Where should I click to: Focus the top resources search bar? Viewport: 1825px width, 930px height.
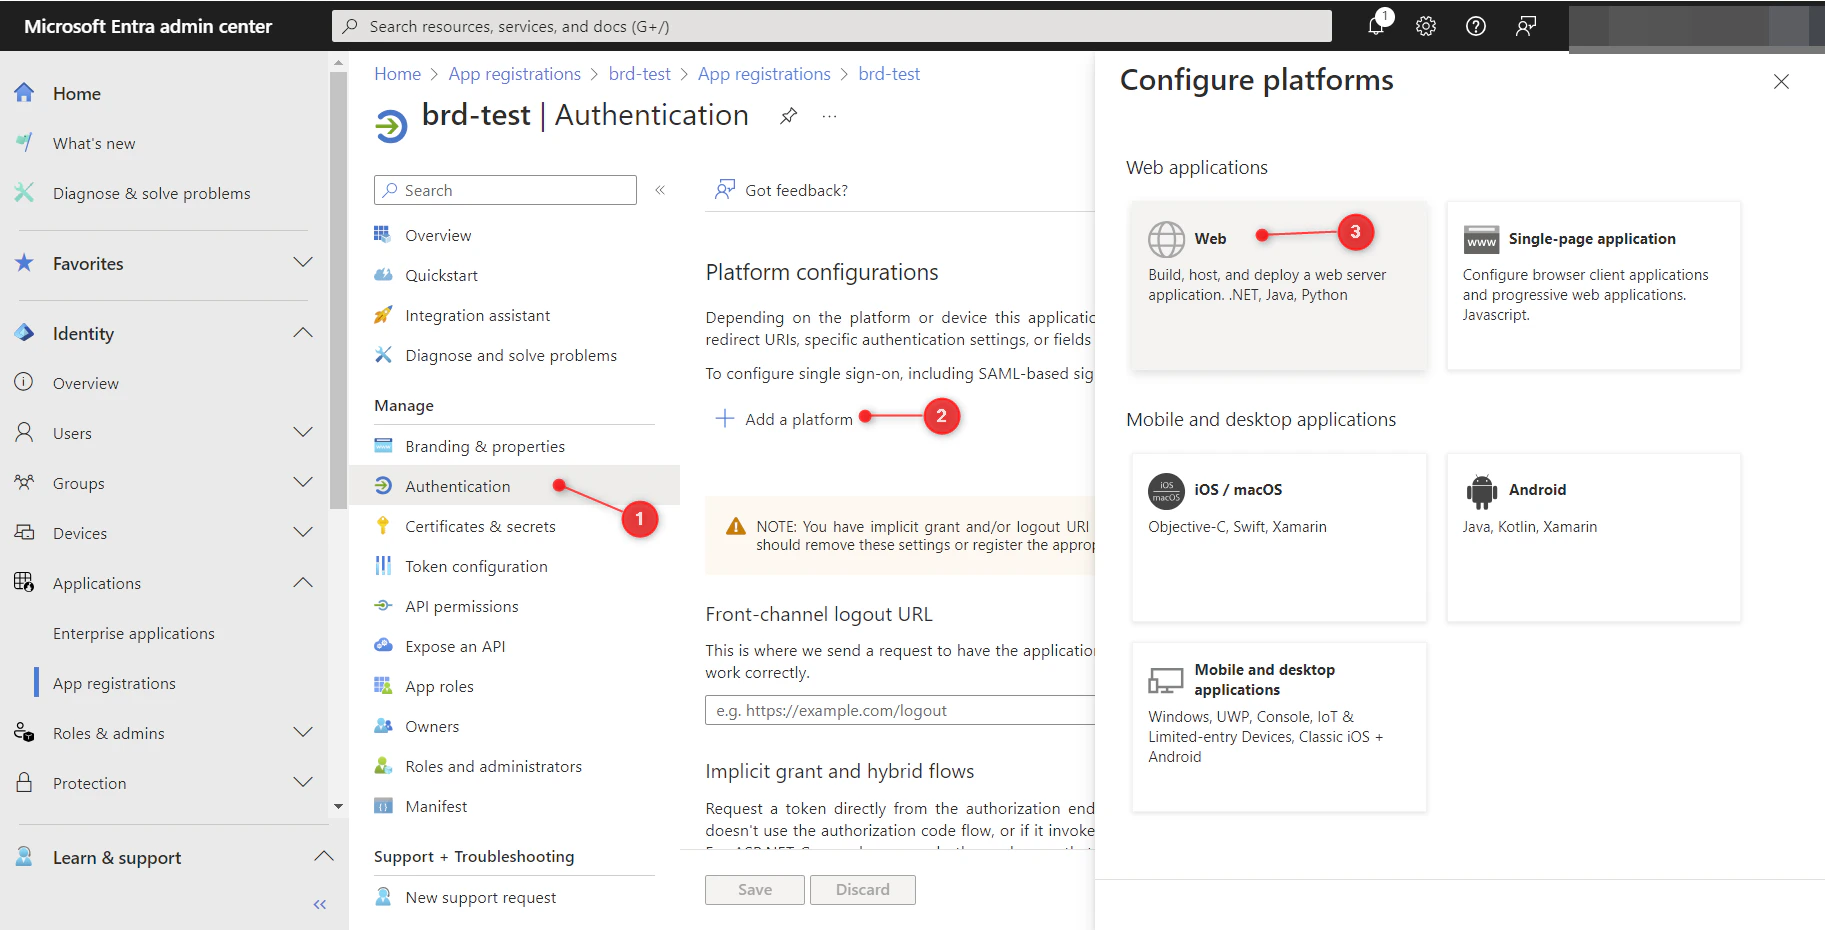point(832,26)
